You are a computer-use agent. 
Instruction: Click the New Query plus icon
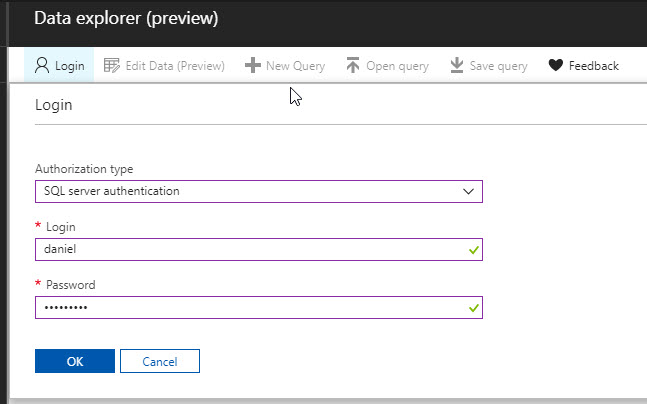click(253, 66)
